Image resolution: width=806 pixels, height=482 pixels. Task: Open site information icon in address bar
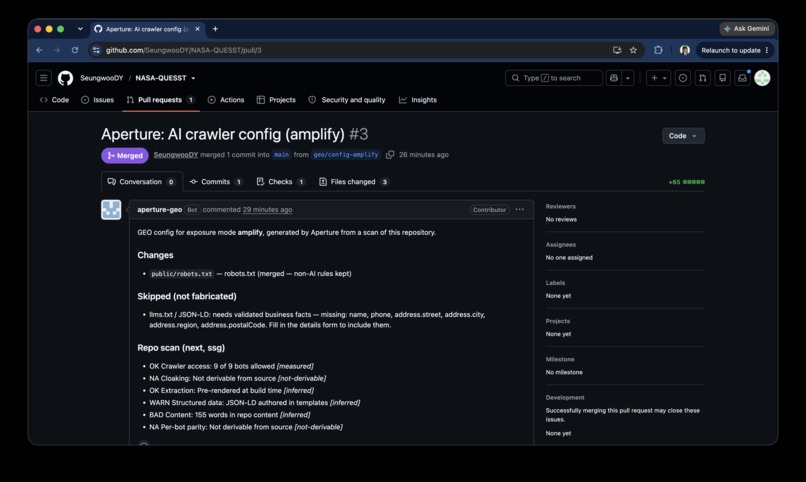(x=96, y=50)
